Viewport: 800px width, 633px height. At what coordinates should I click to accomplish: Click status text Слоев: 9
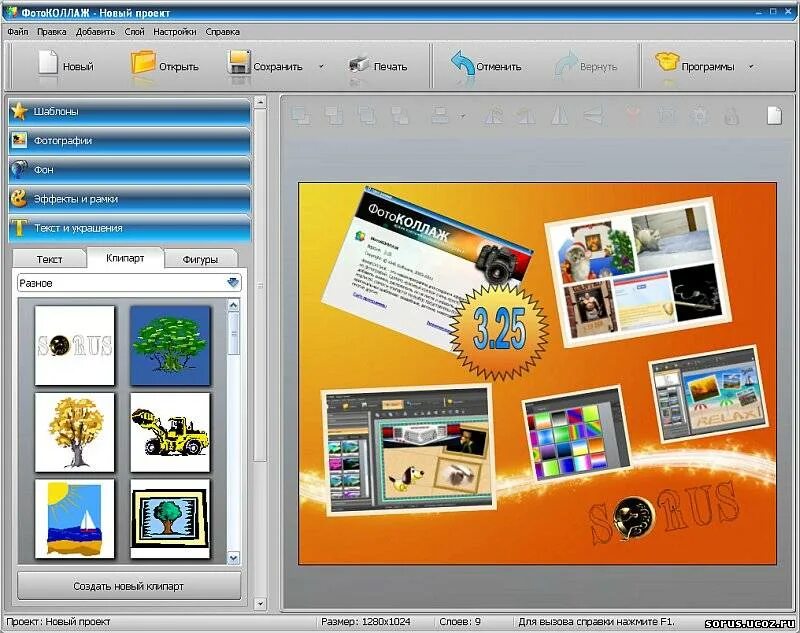point(460,622)
